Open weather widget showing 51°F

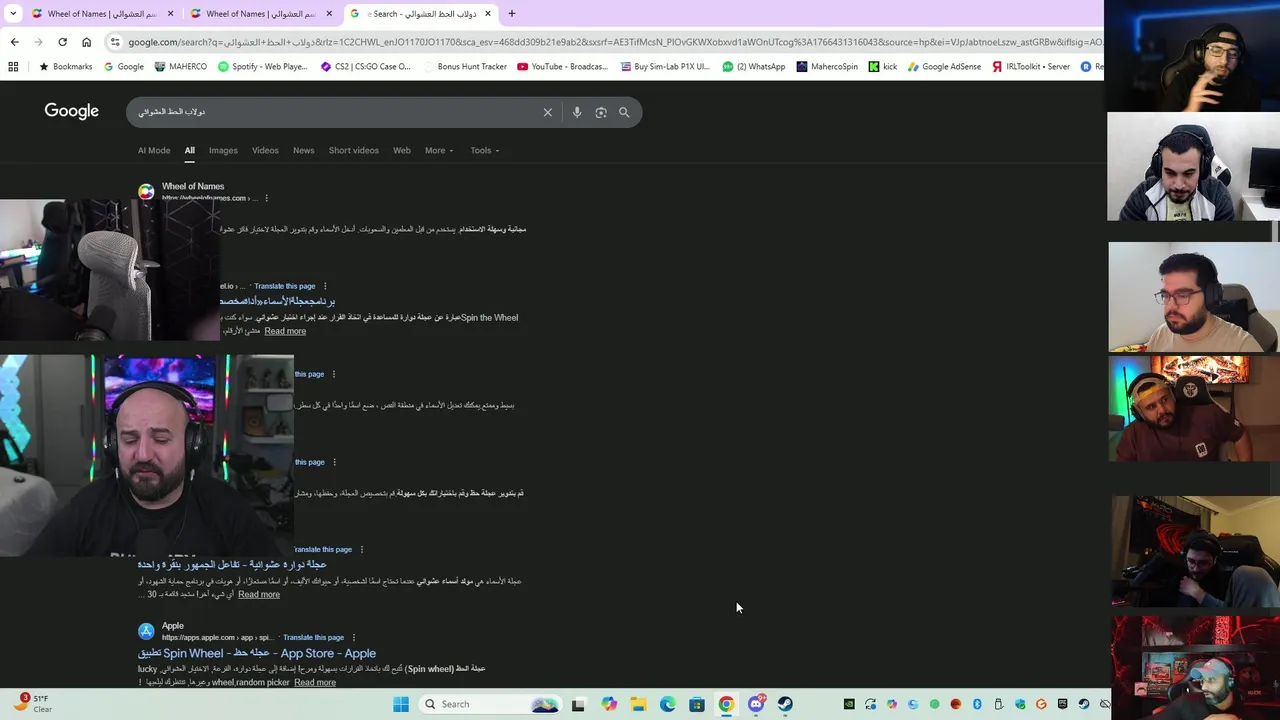(x=32, y=704)
